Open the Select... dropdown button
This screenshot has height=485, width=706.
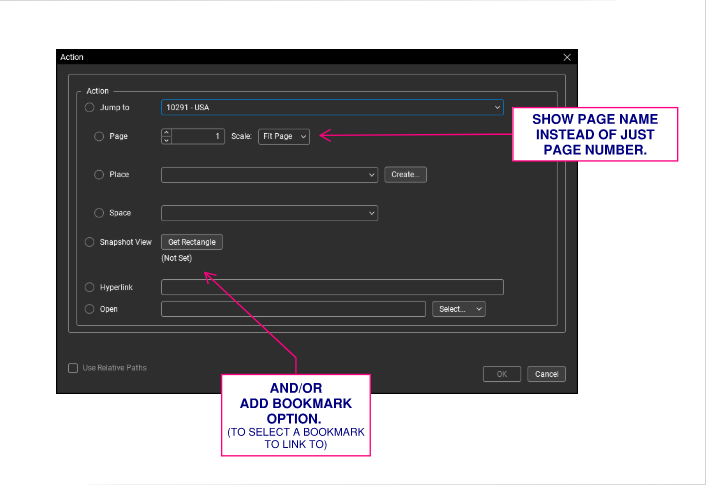coord(459,309)
